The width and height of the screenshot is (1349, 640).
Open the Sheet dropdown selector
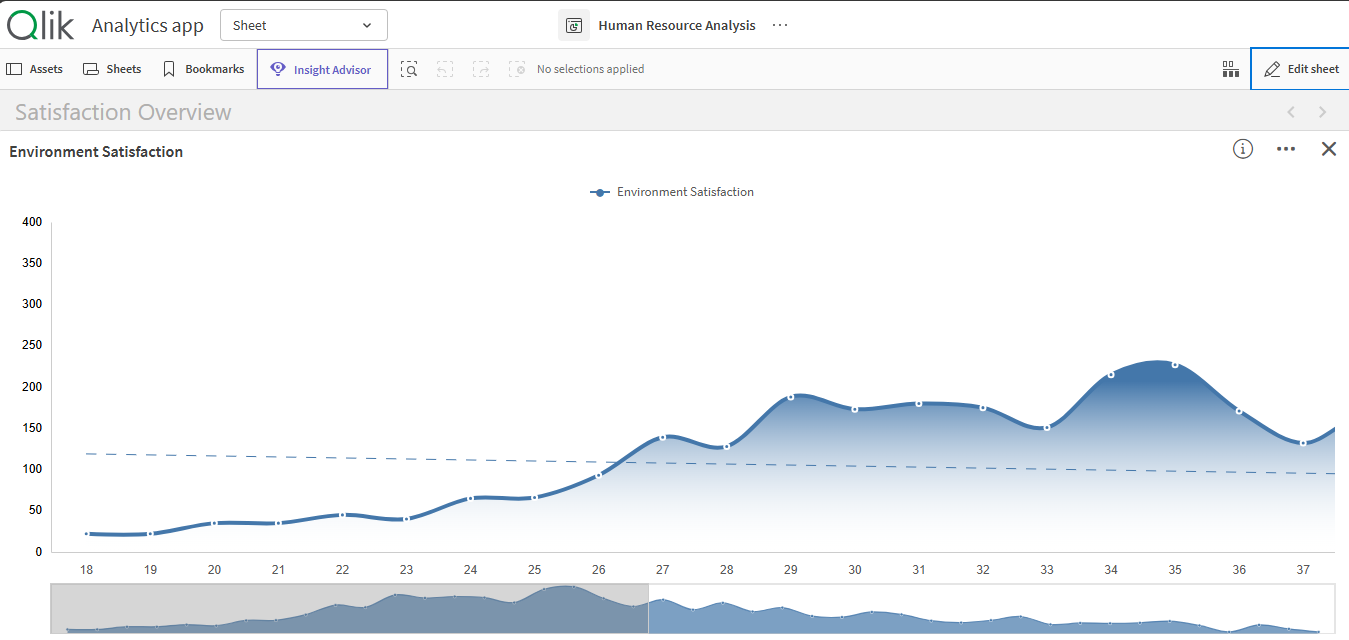pos(303,25)
